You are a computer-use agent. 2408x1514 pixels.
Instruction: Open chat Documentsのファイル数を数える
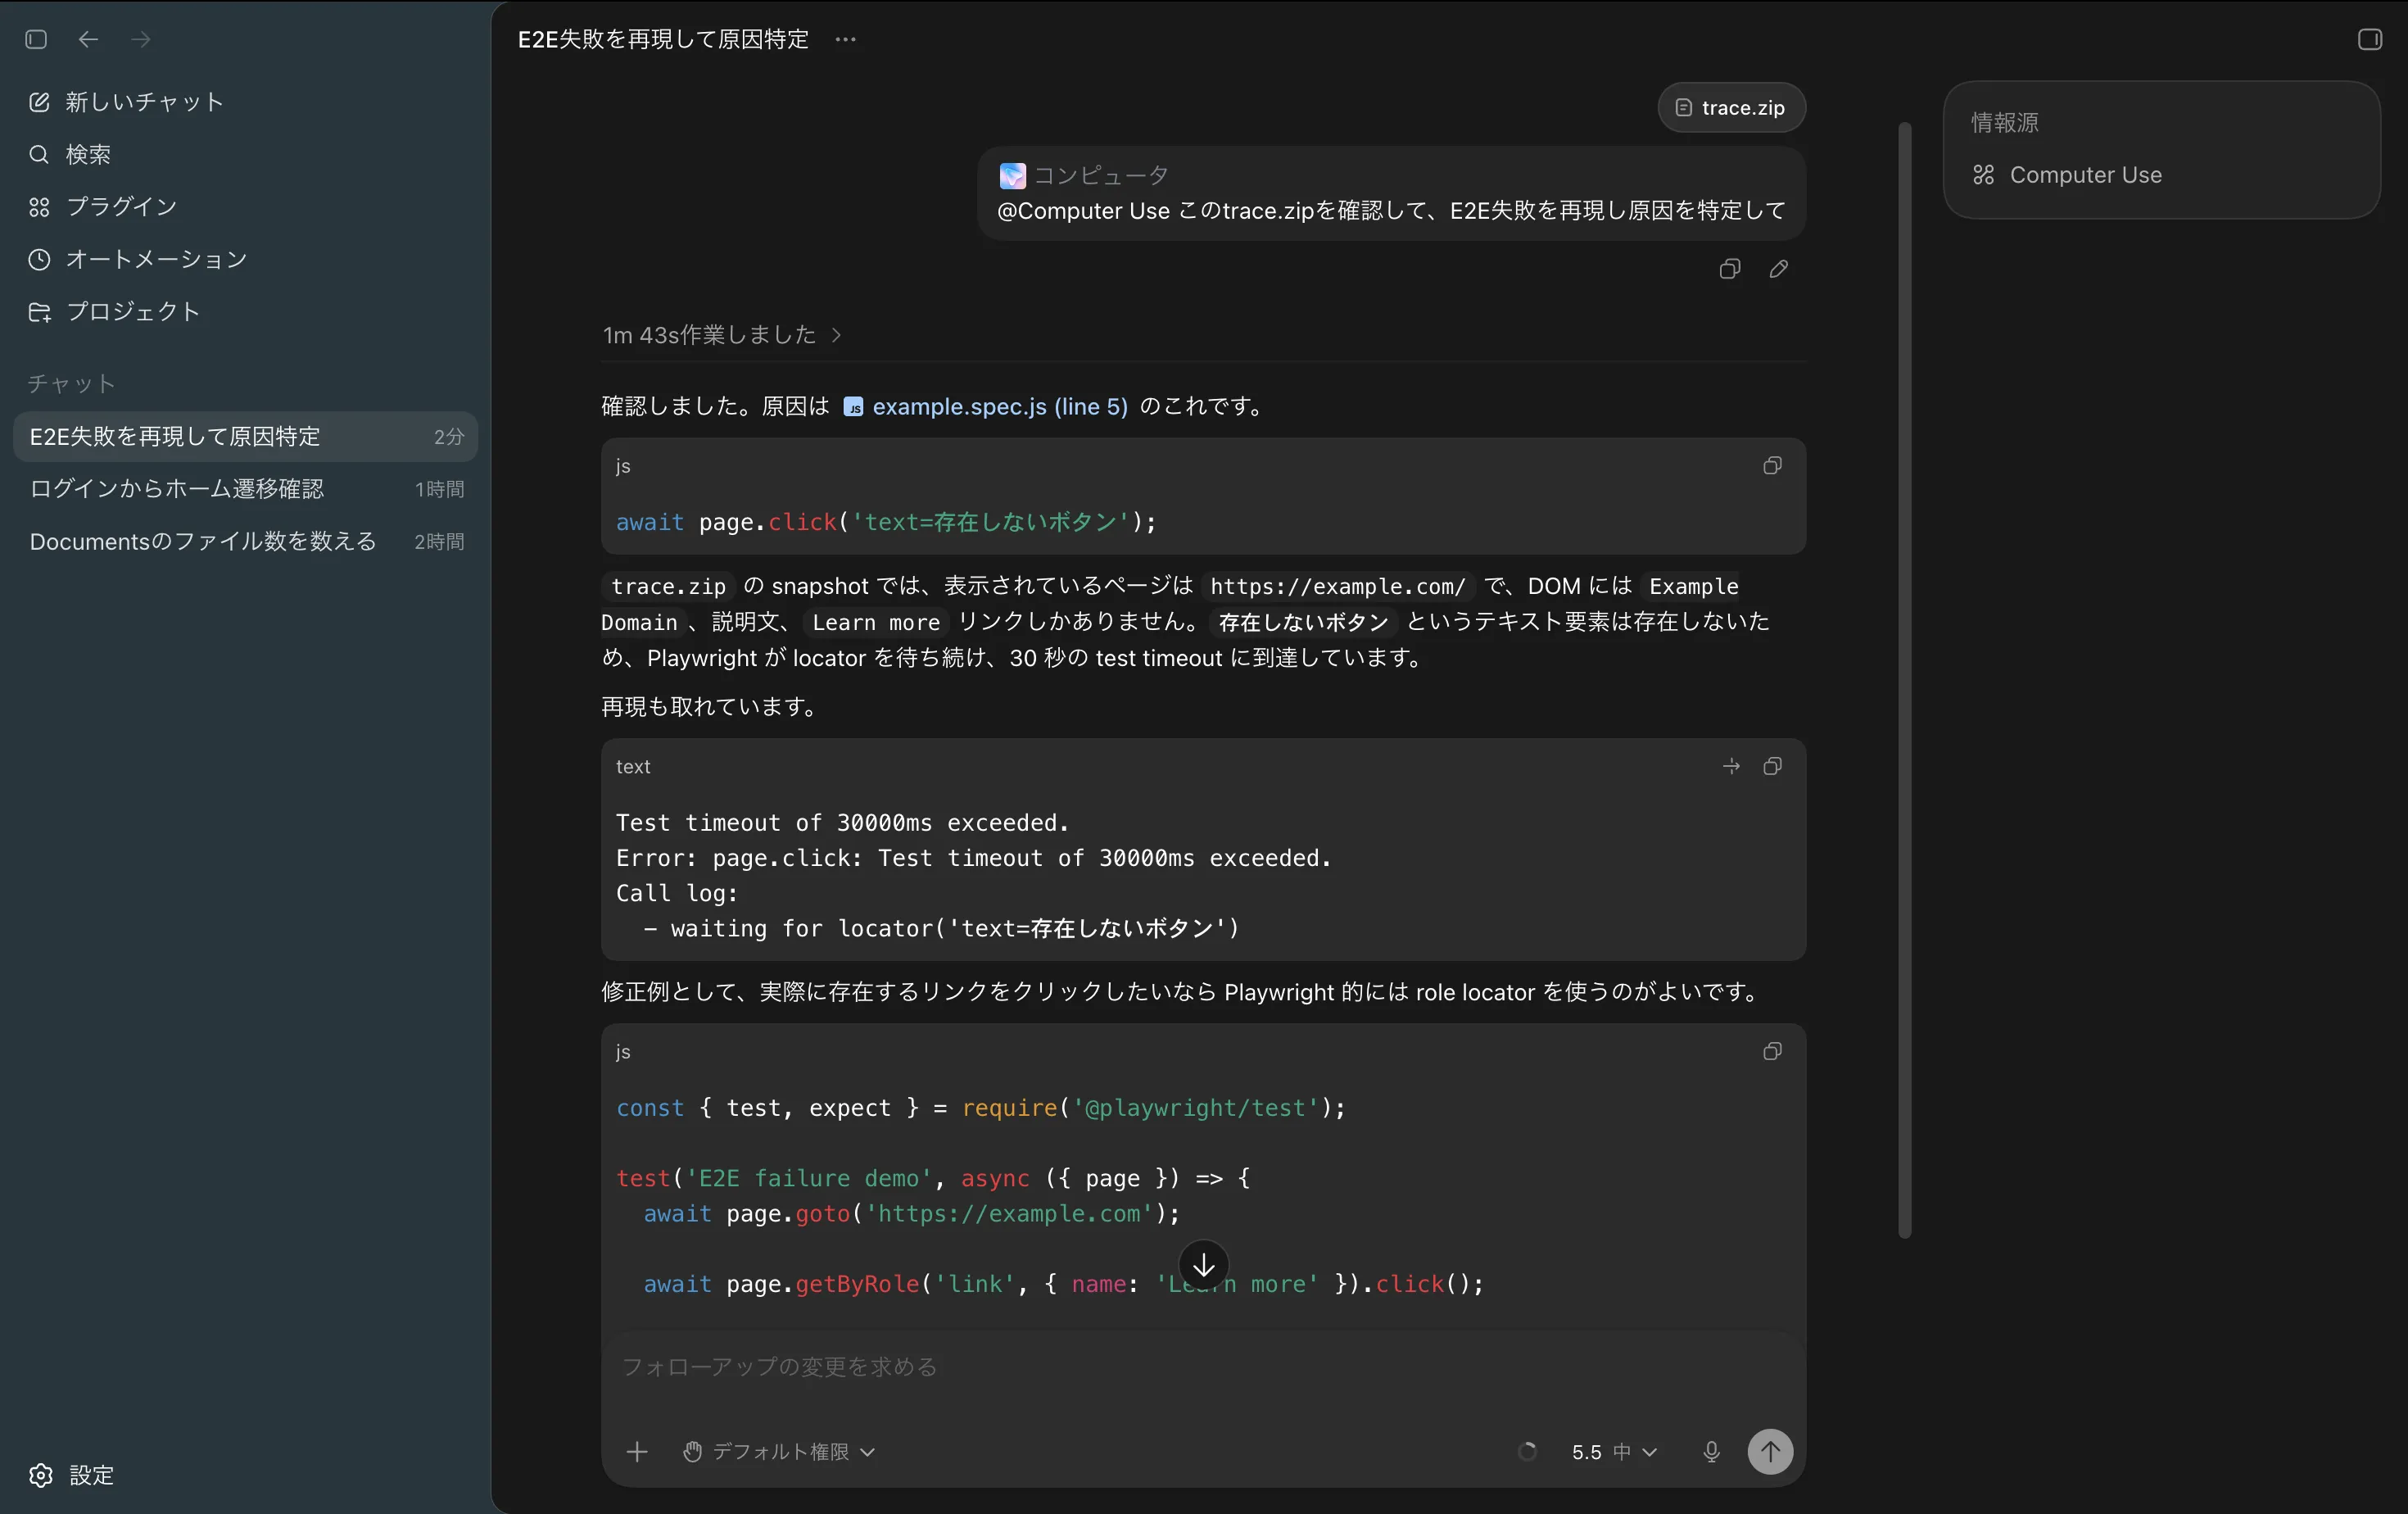click(245, 541)
